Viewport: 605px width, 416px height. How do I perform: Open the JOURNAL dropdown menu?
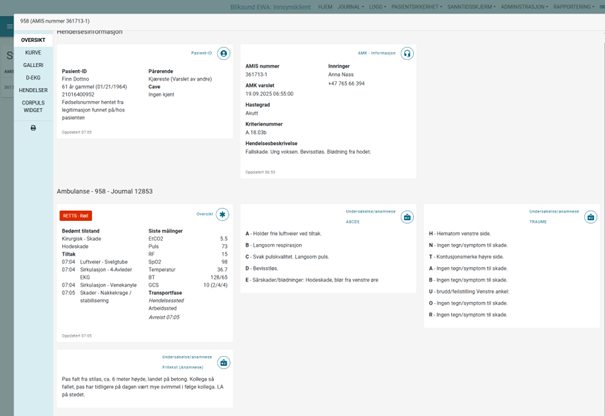[x=349, y=6]
